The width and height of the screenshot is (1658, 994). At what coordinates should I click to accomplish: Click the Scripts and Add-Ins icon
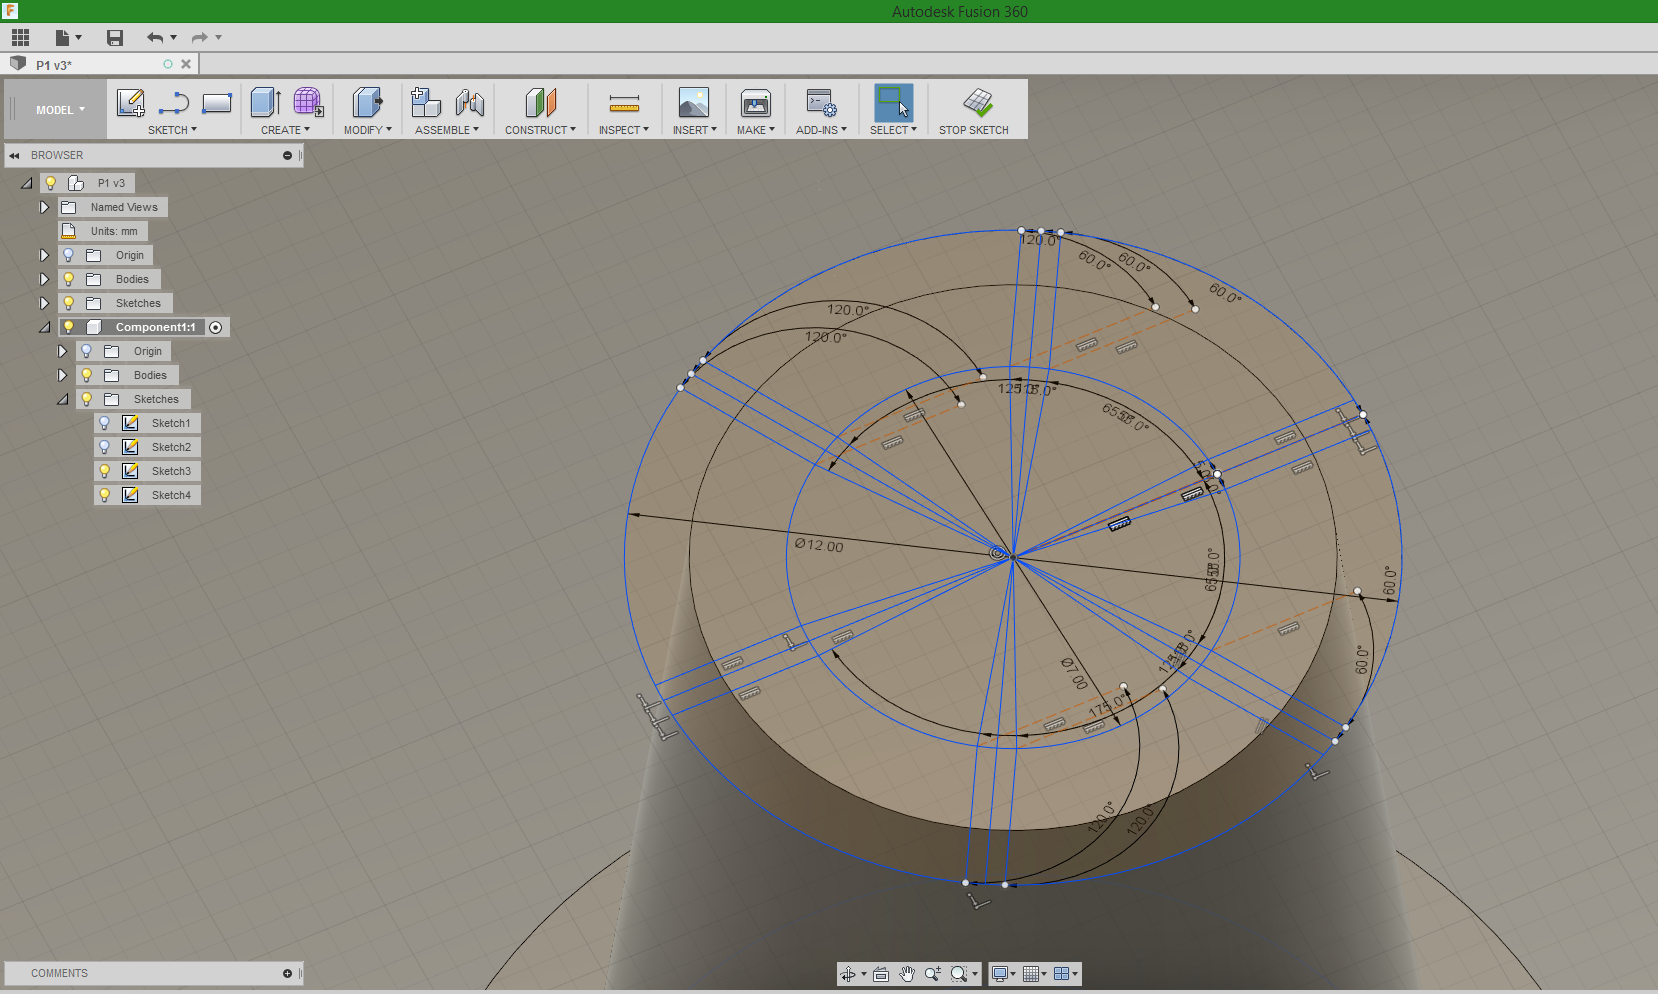(x=821, y=103)
